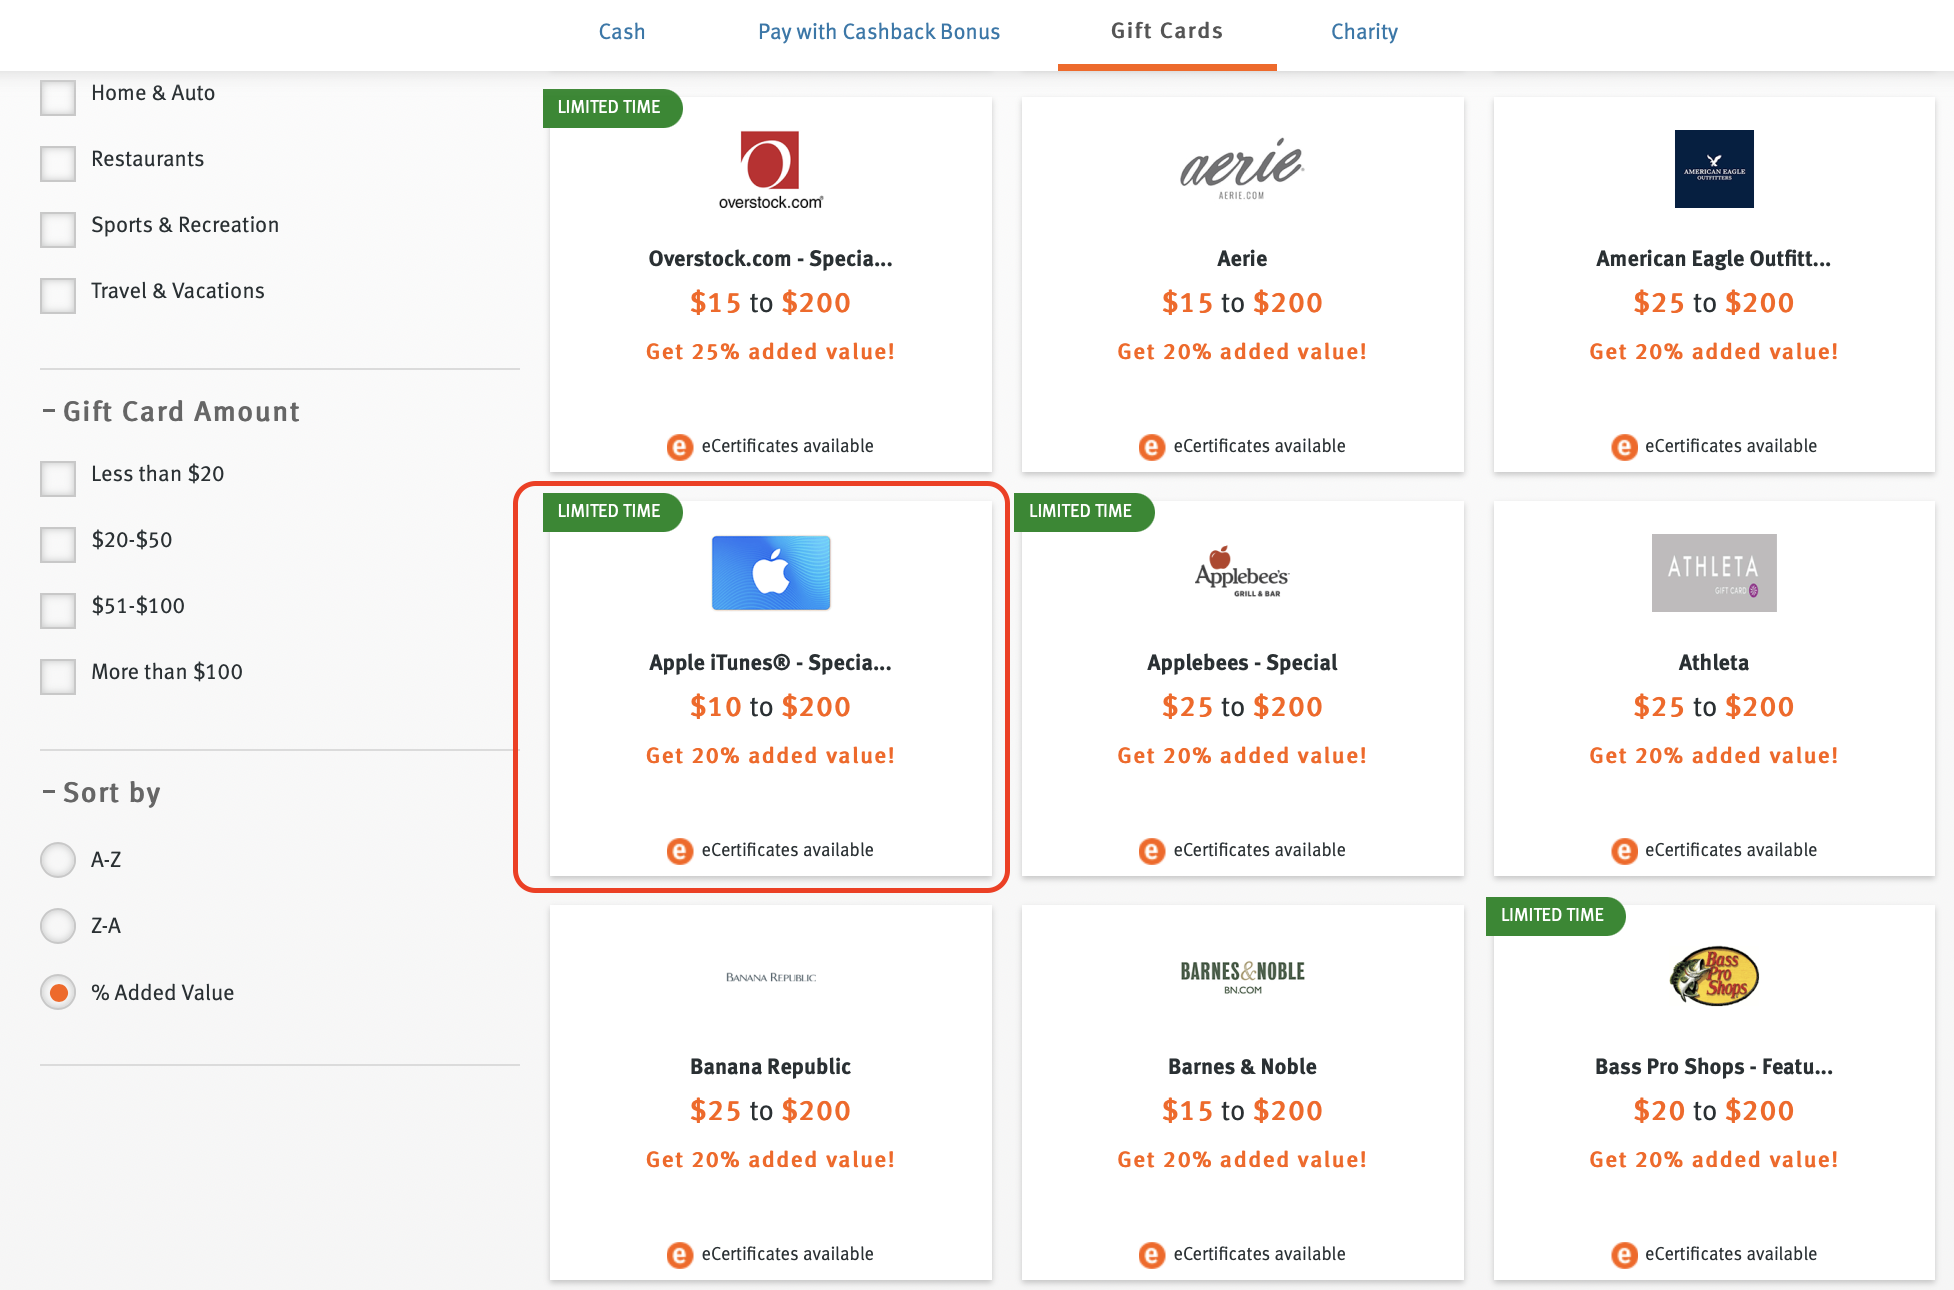Screen dimensions: 1954x1290
Task: Switch to the Cash tab
Action: [x=621, y=32]
